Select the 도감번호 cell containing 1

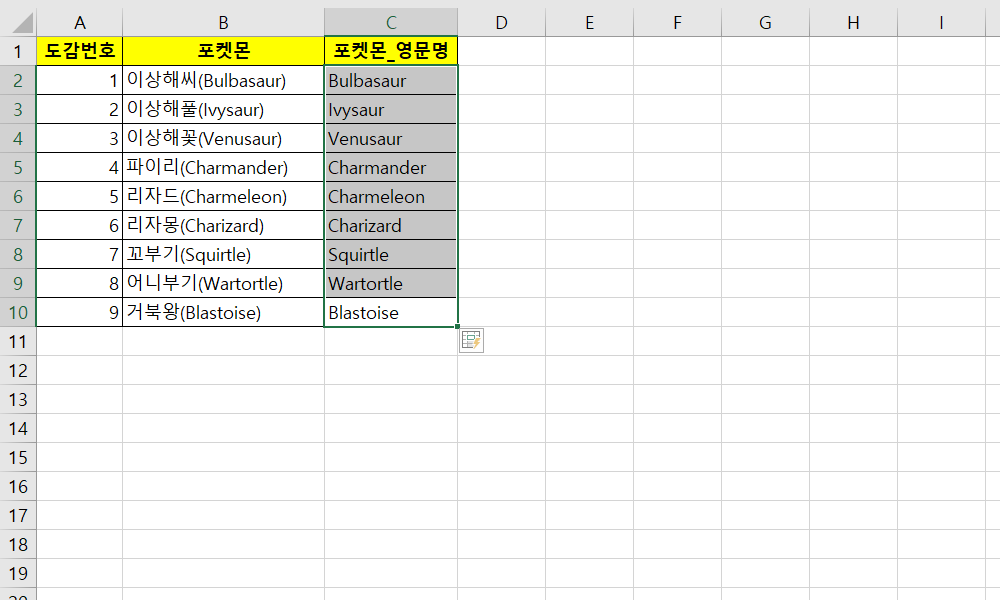[x=80, y=80]
